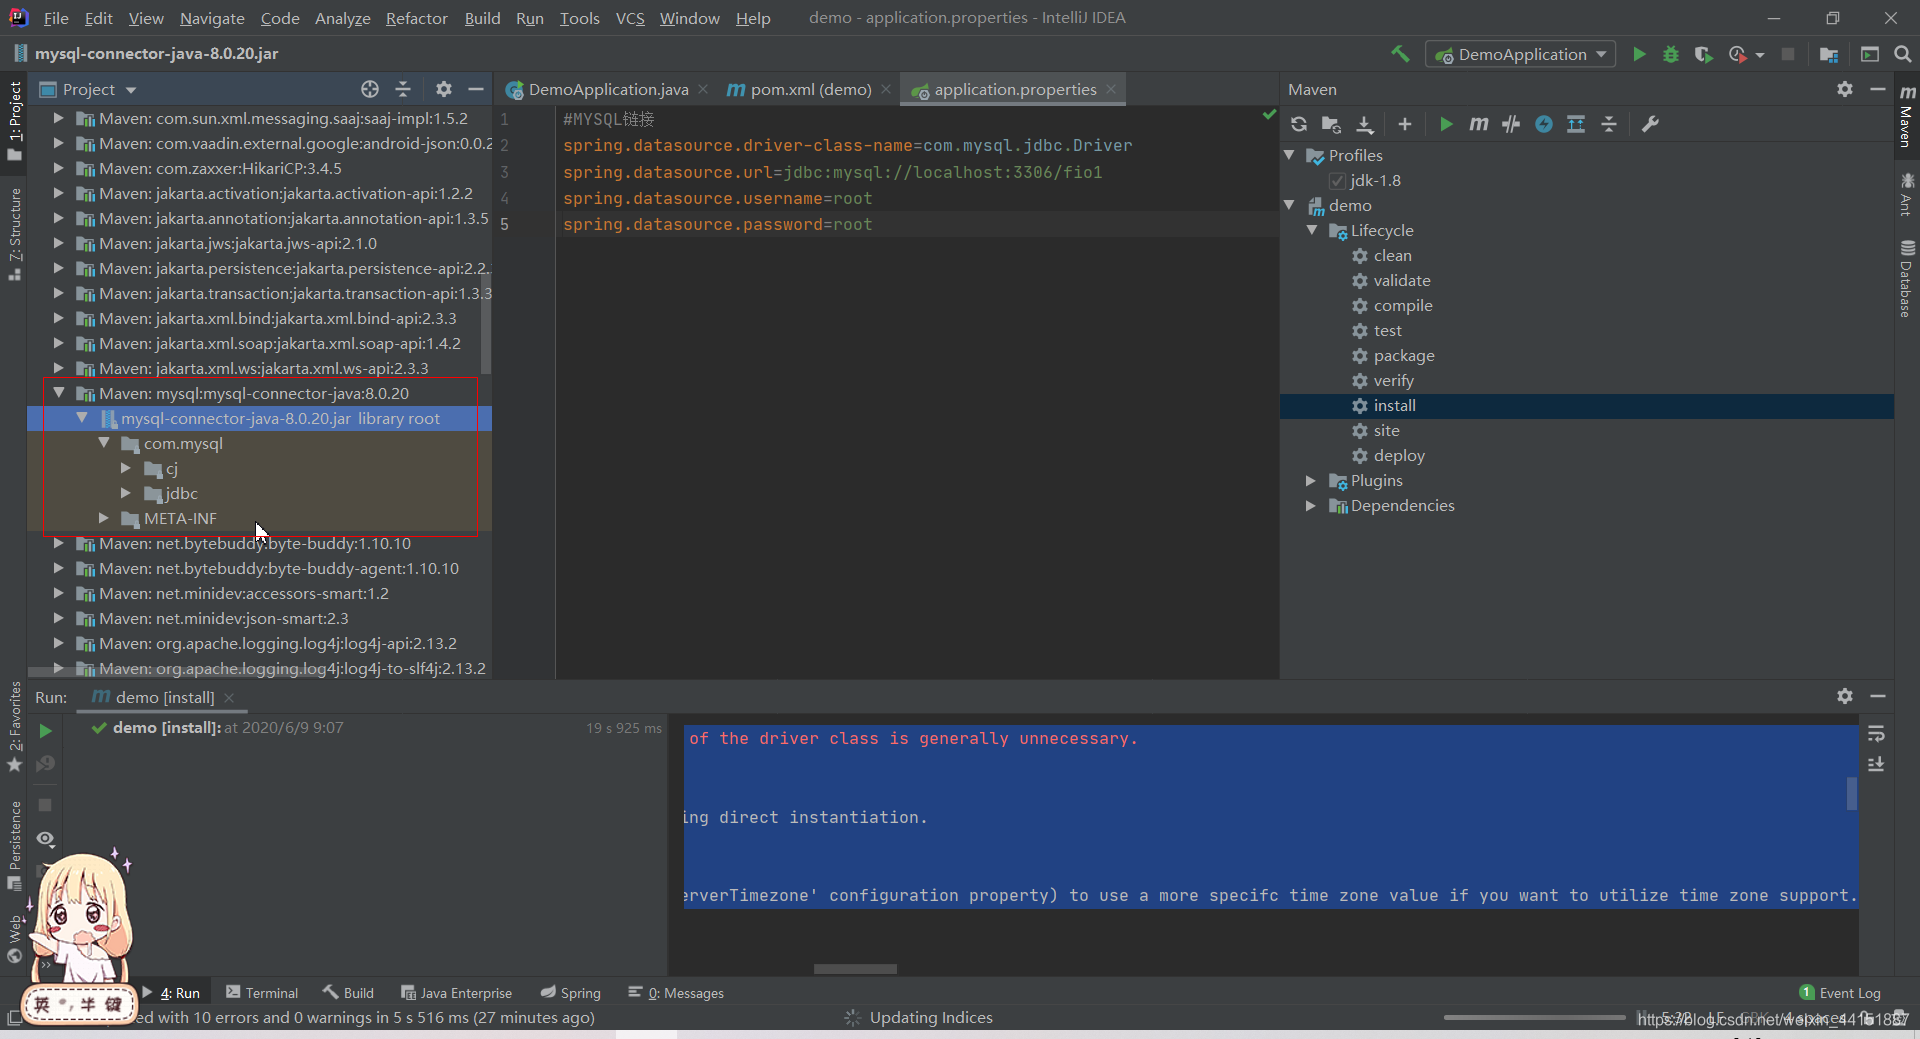Screen dimensions: 1920x1039
Task: Run DemoApplication with the green play button
Action: click(1639, 54)
